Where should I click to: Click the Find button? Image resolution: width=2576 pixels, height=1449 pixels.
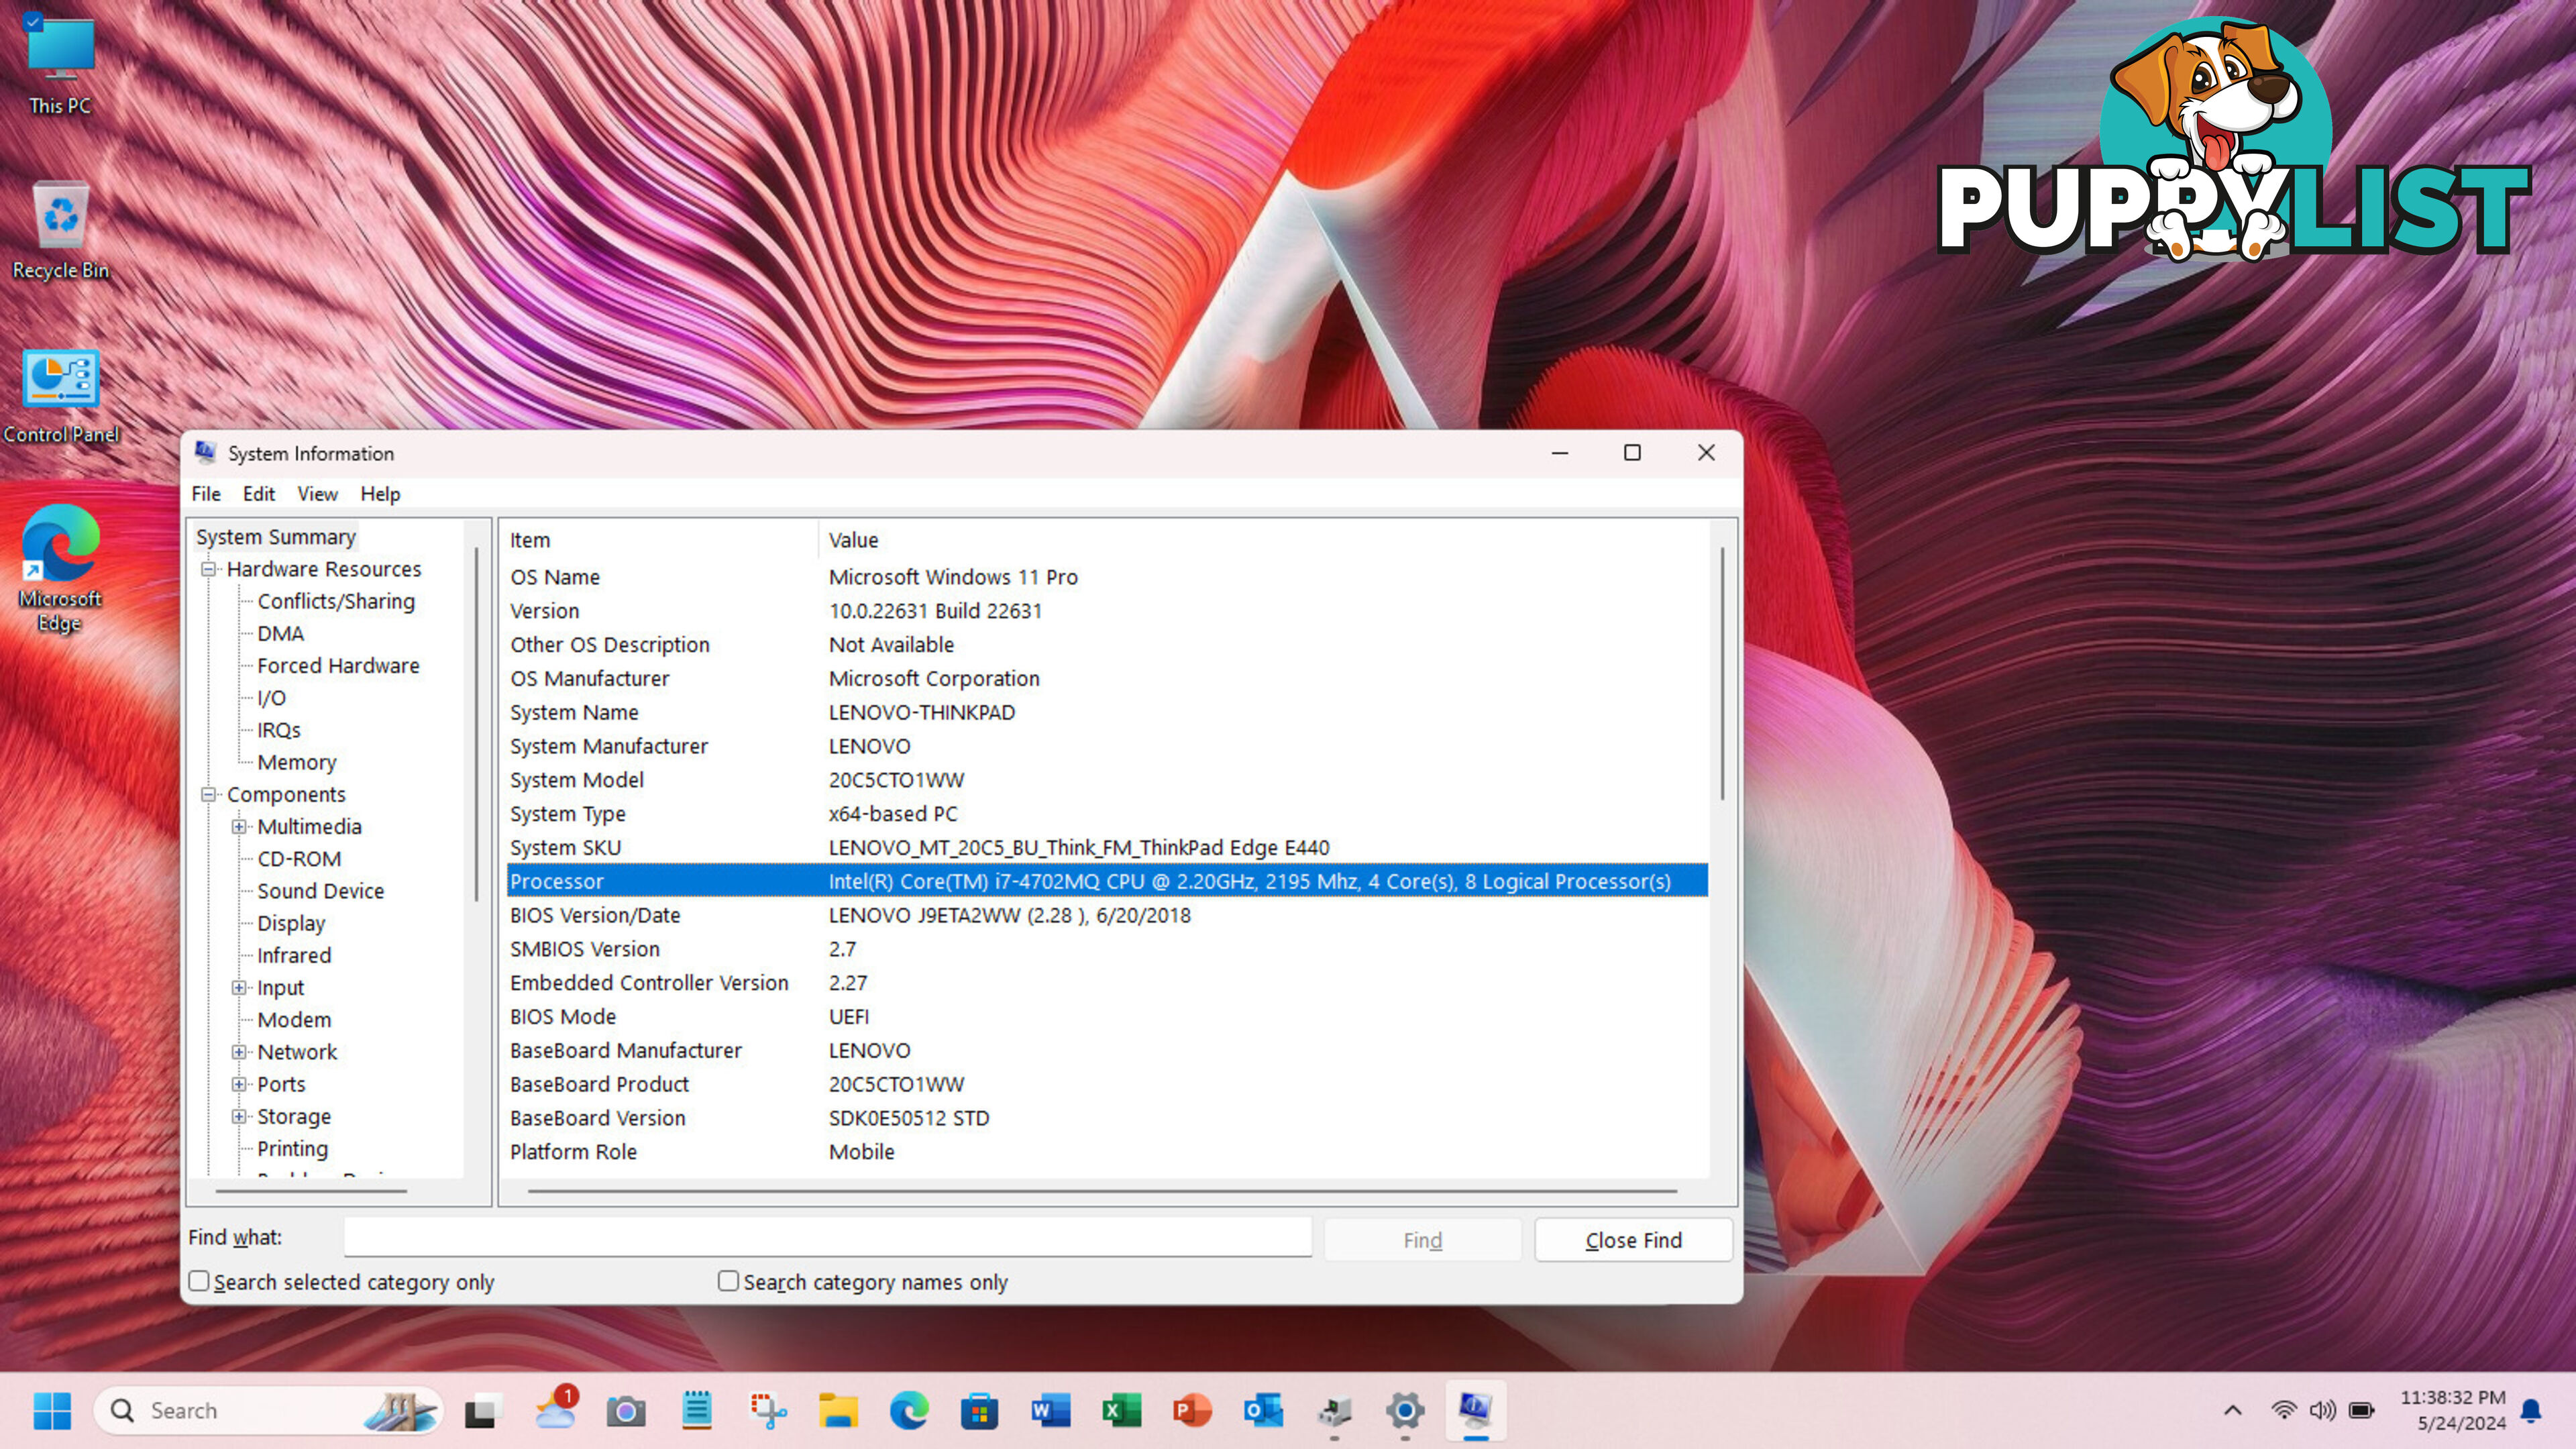1421,1238
